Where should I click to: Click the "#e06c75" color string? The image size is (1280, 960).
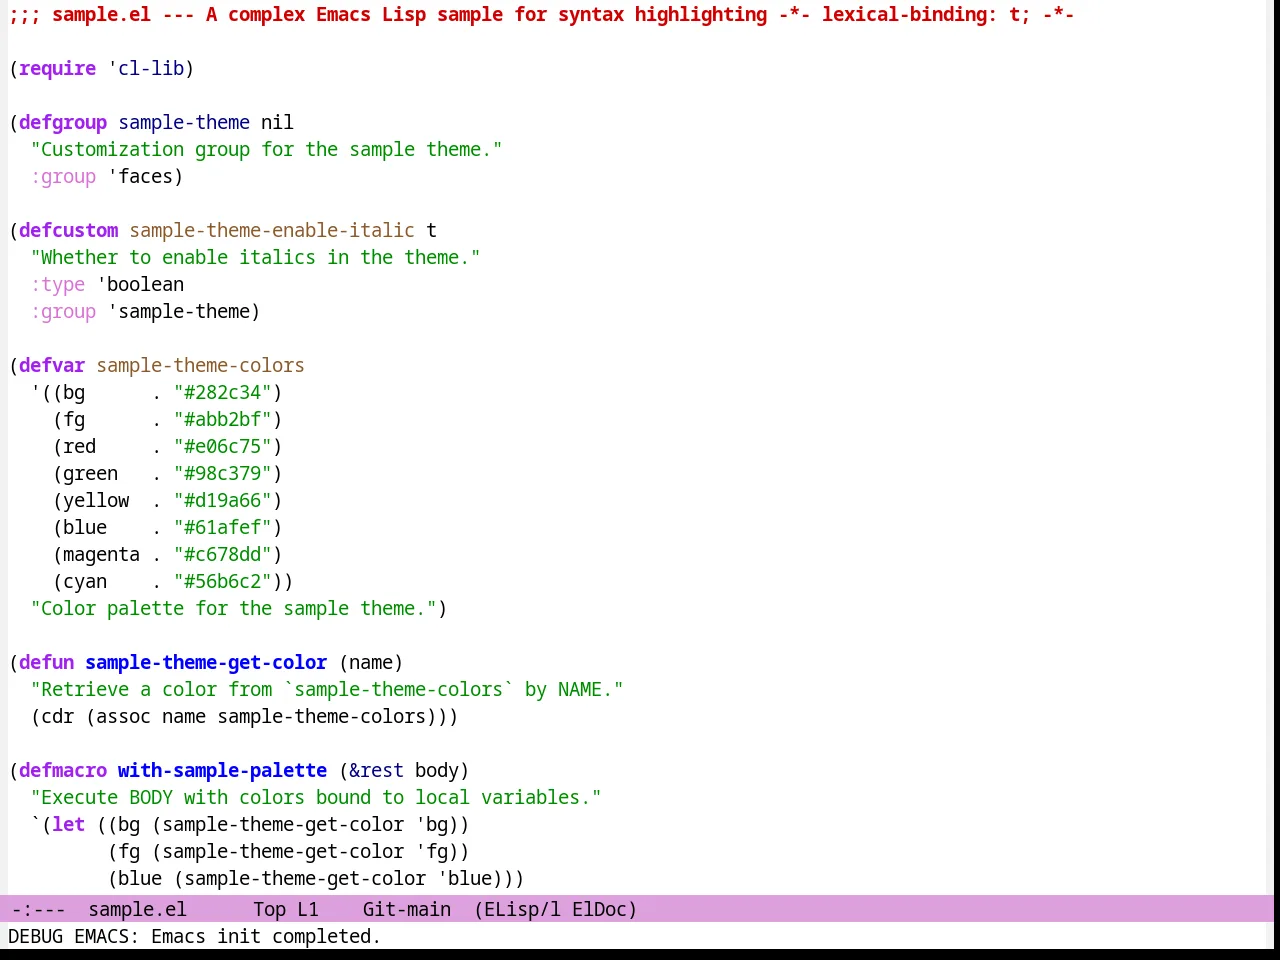tap(222, 446)
